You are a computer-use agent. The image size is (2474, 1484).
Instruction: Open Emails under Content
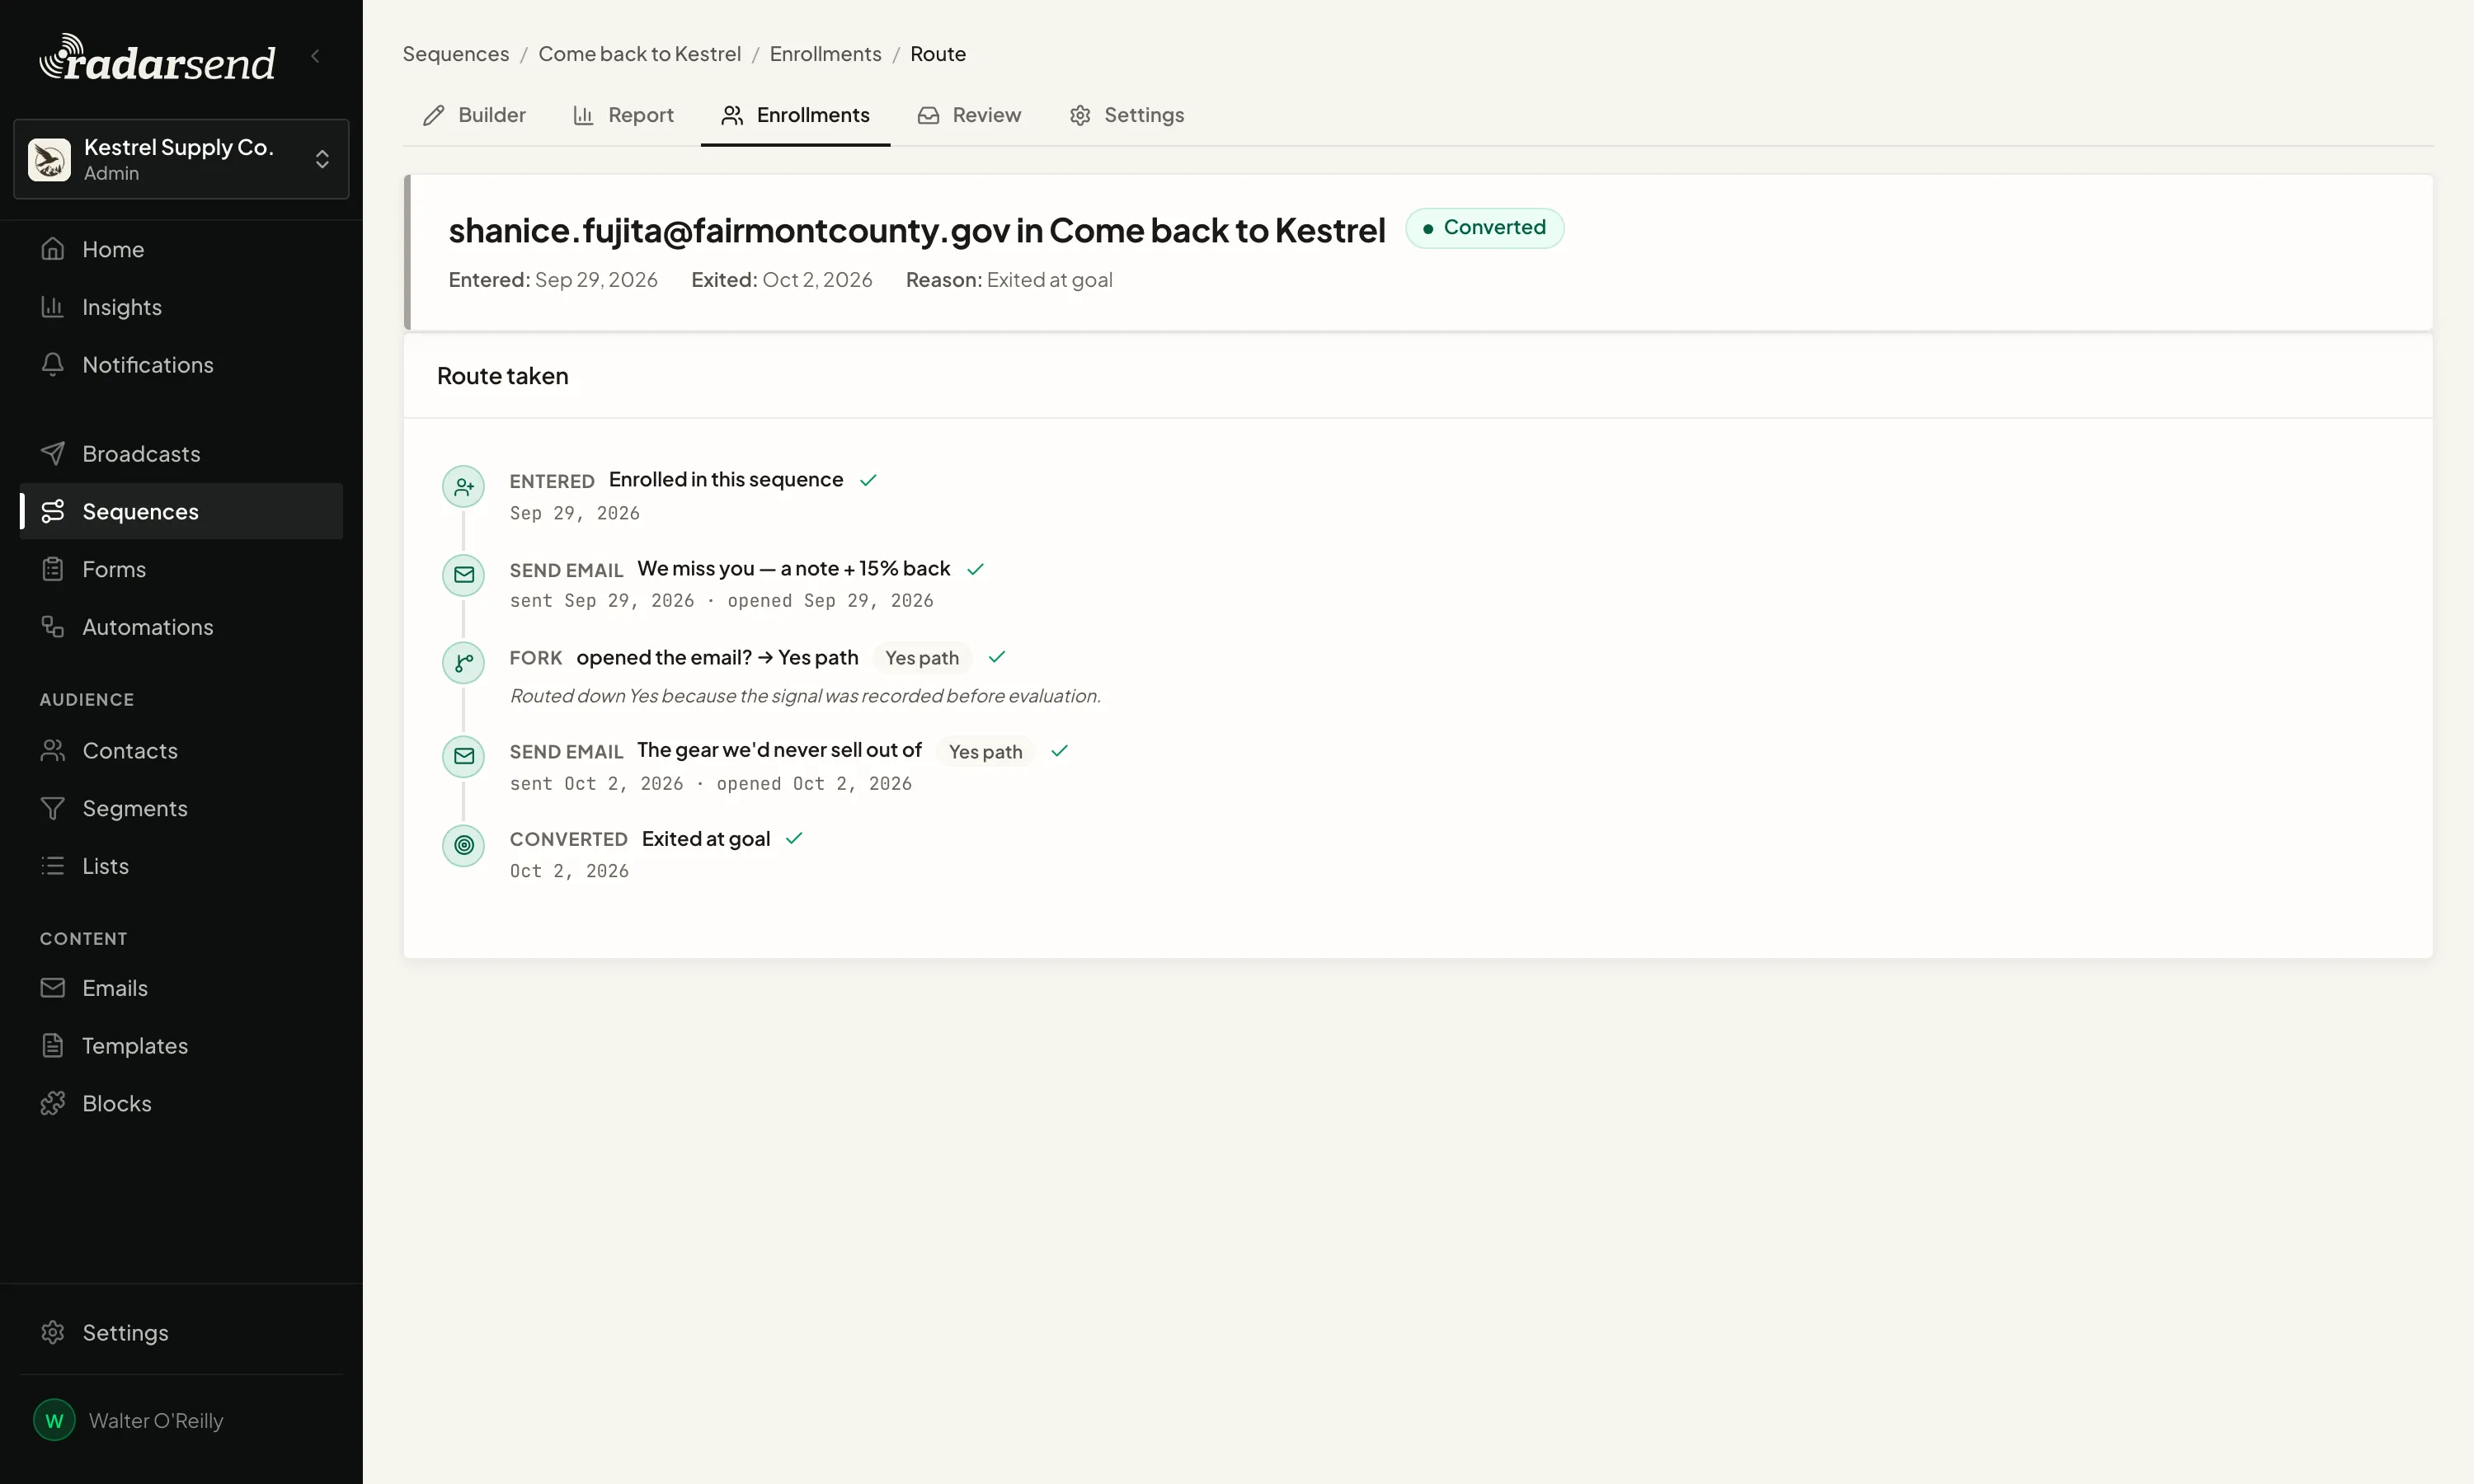click(x=181, y=988)
